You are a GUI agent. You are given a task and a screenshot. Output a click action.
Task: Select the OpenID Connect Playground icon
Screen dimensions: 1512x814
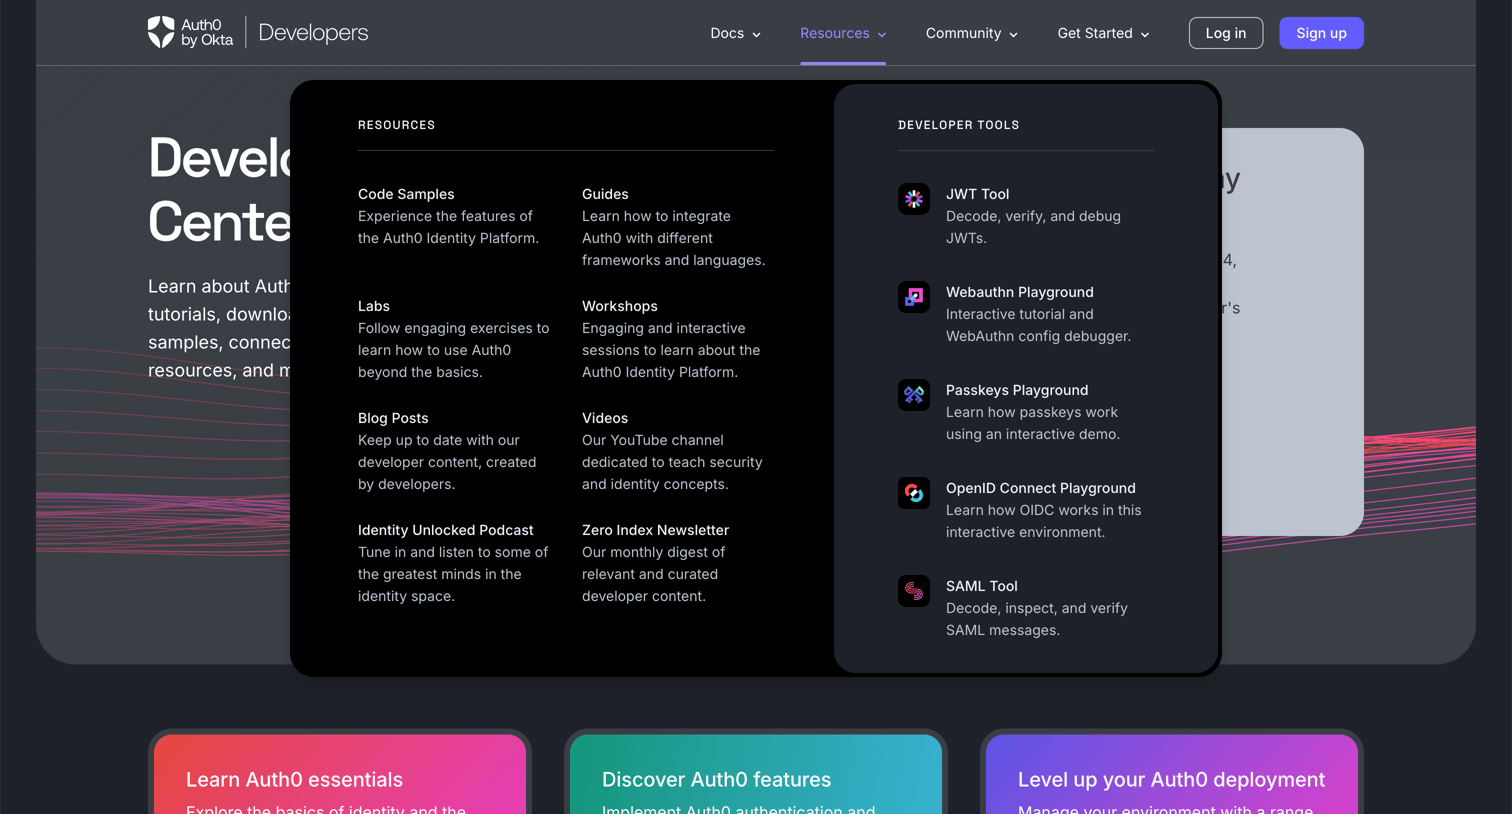coord(914,493)
